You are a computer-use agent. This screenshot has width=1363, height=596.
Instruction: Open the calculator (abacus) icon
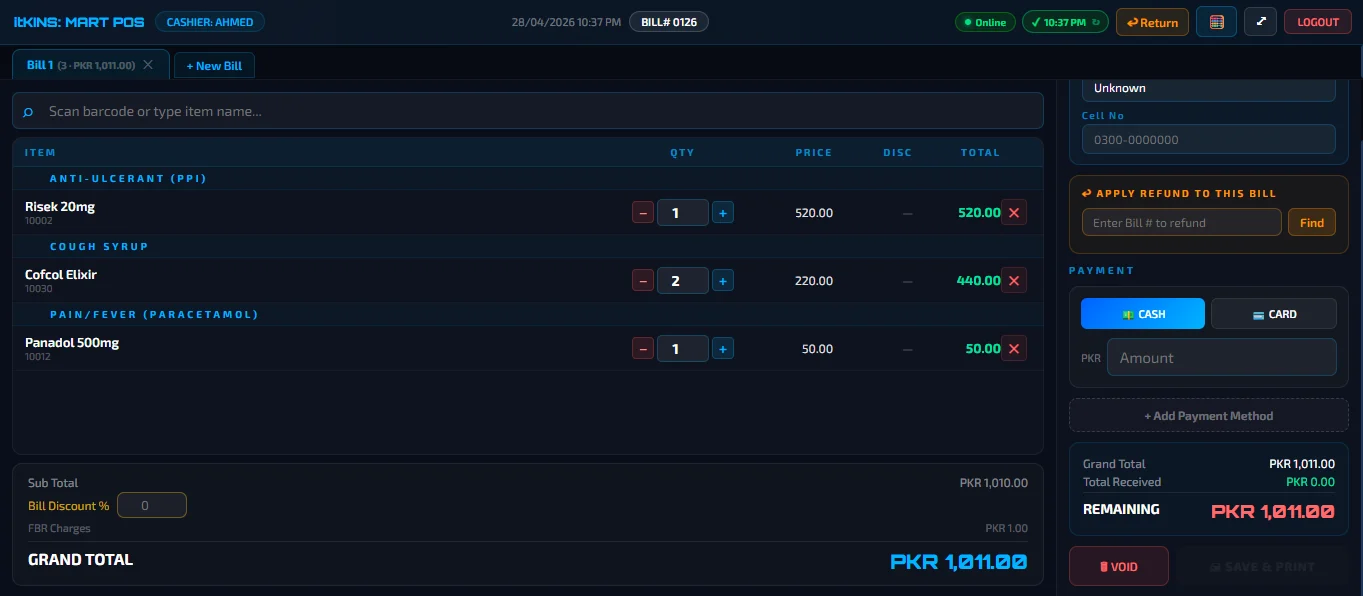coord(1216,22)
